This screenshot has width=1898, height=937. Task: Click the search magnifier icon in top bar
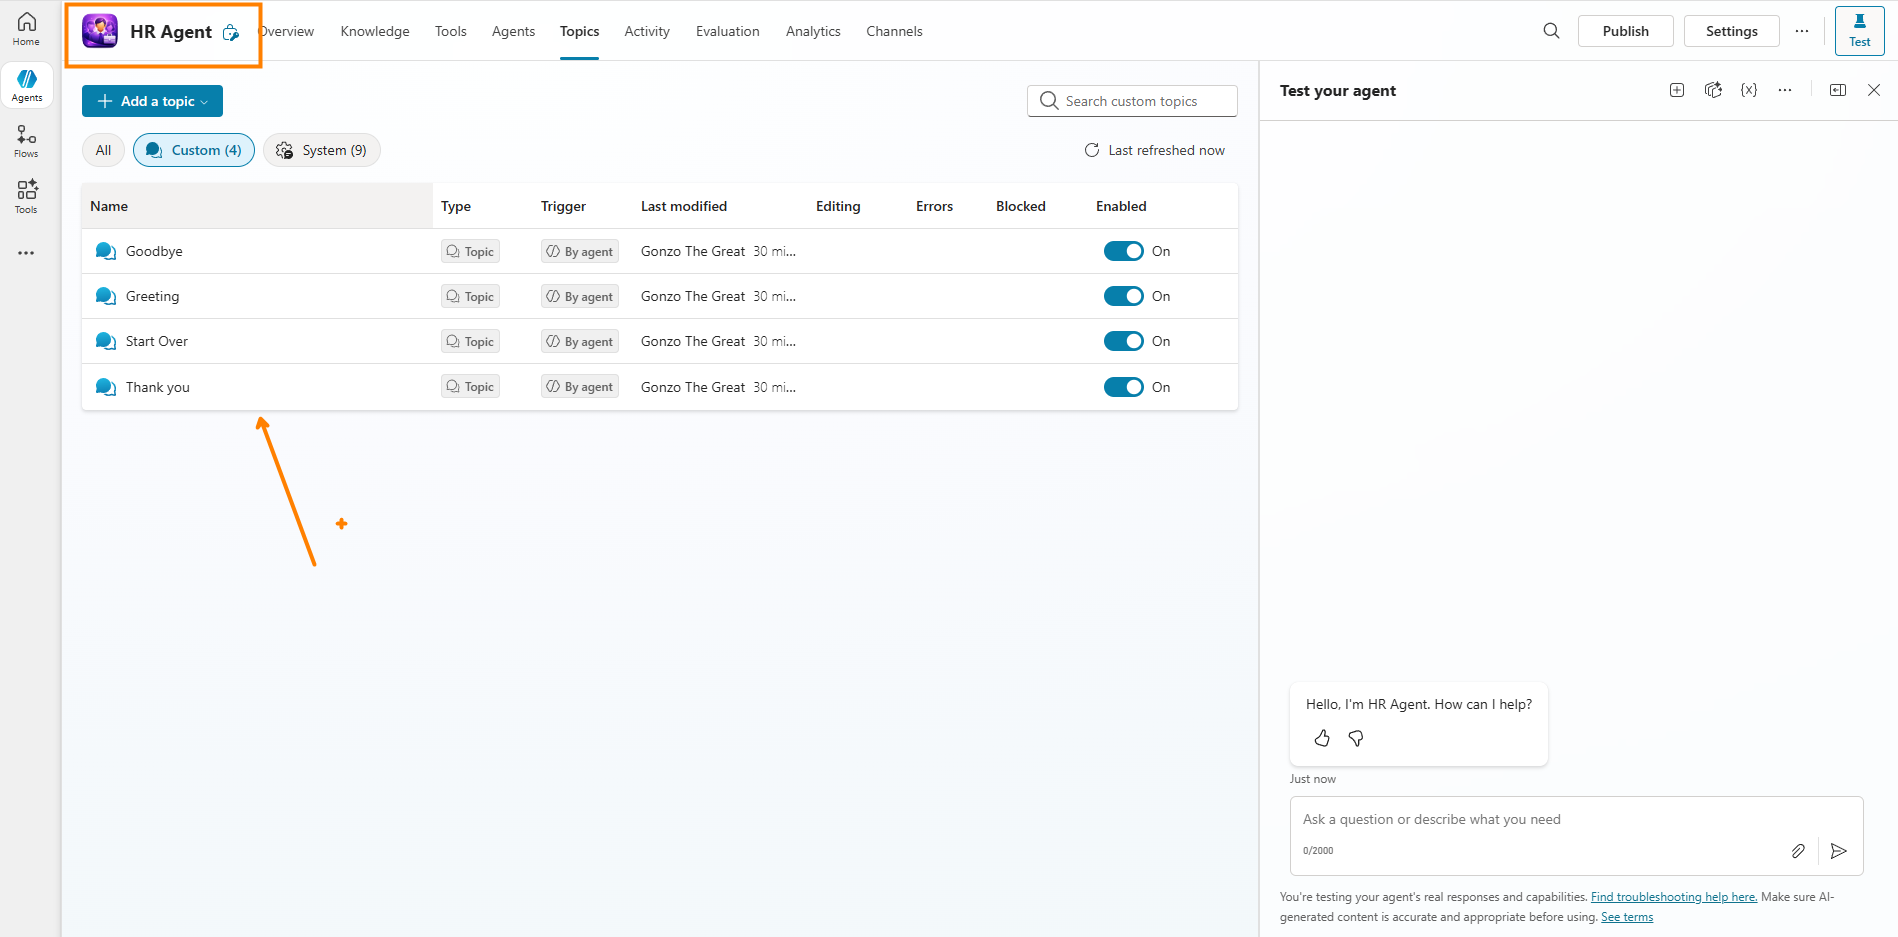click(x=1551, y=31)
